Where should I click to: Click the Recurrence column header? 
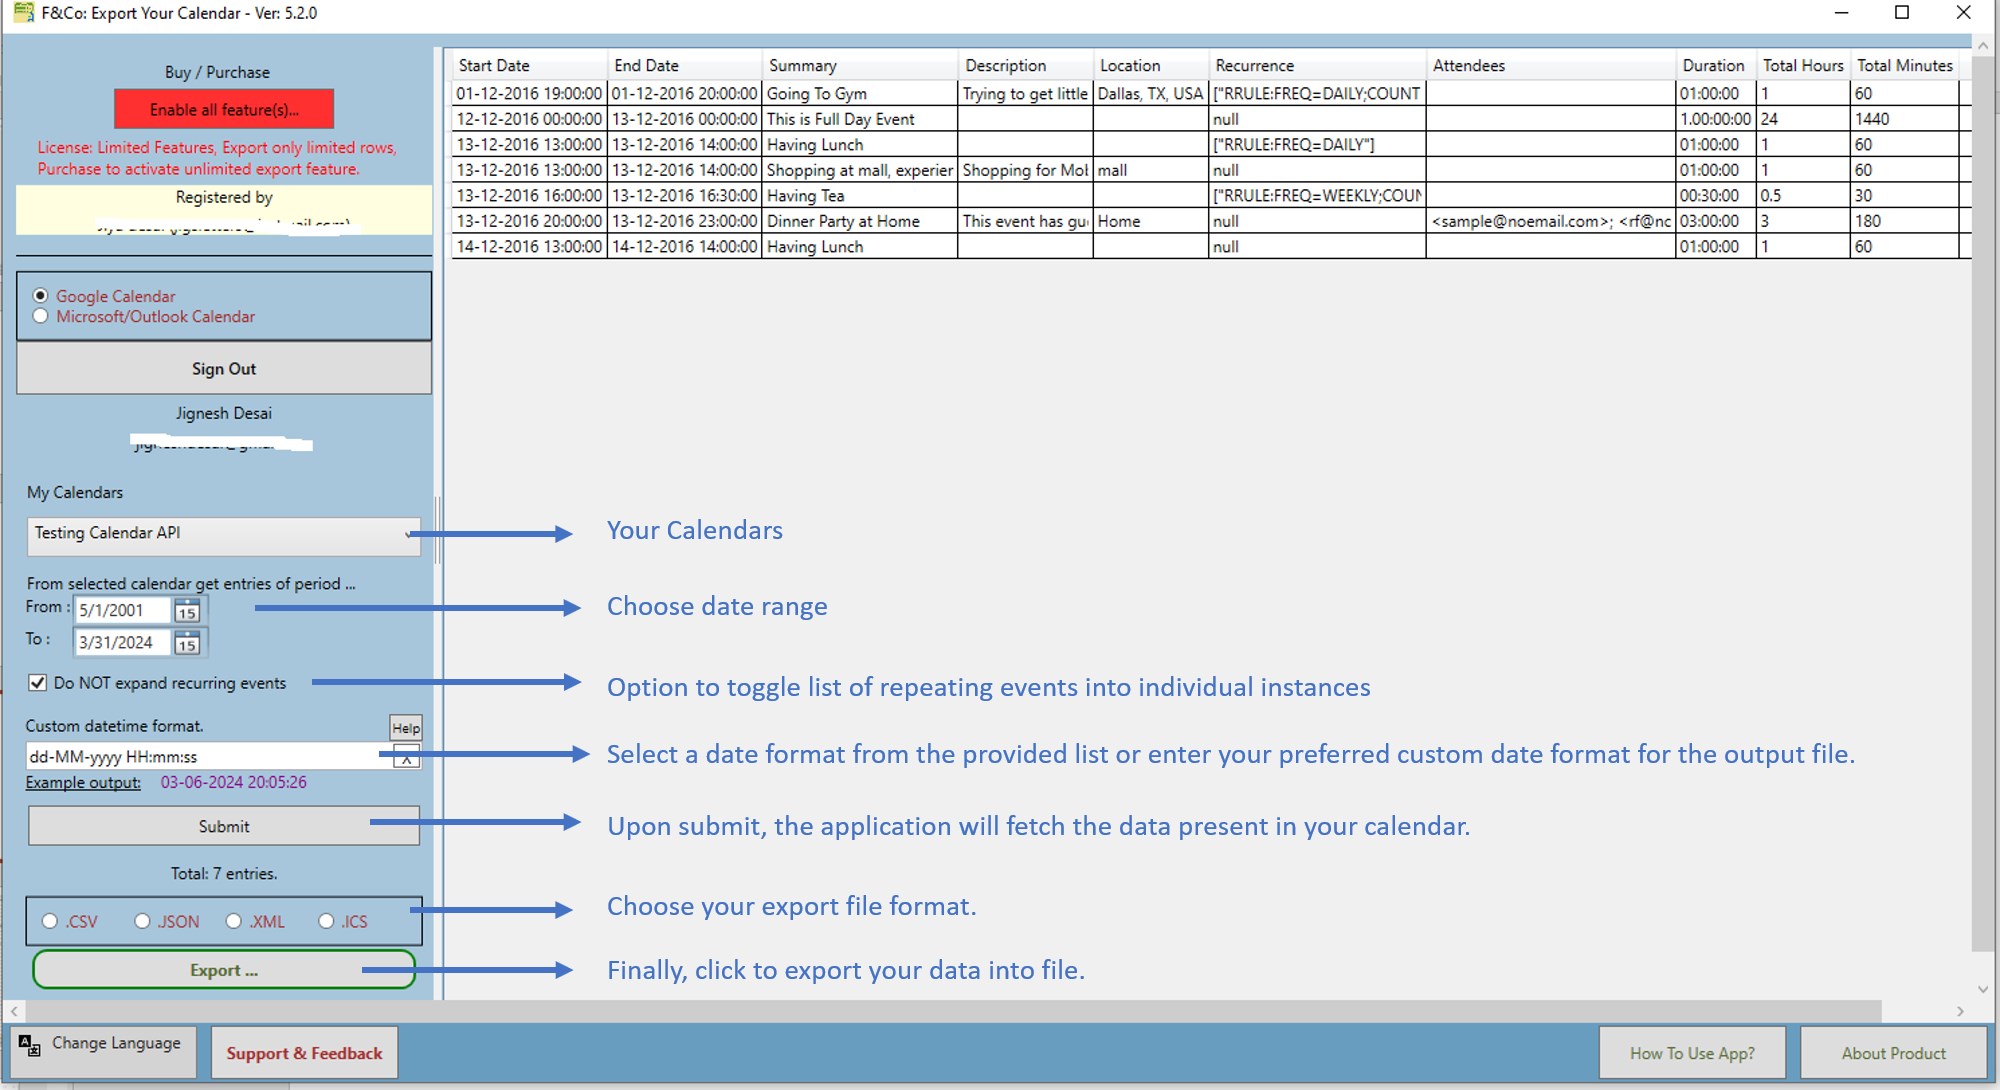(x=1315, y=65)
